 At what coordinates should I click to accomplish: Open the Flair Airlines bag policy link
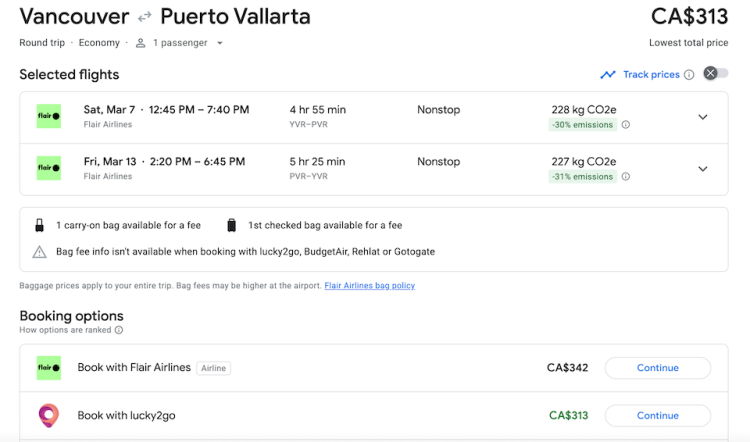pyautogui.click(x=369, y=286)
